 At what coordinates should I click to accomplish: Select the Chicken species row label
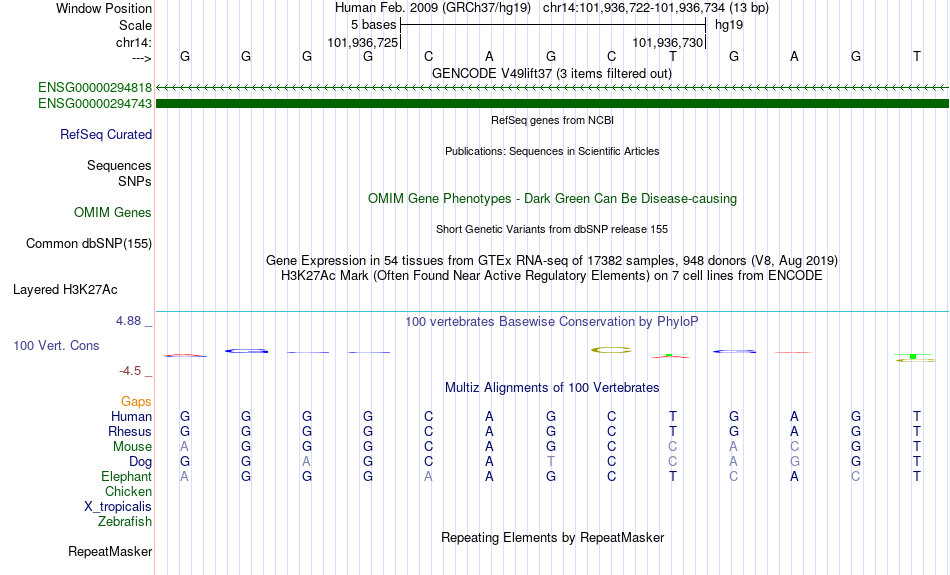point(128,491)
